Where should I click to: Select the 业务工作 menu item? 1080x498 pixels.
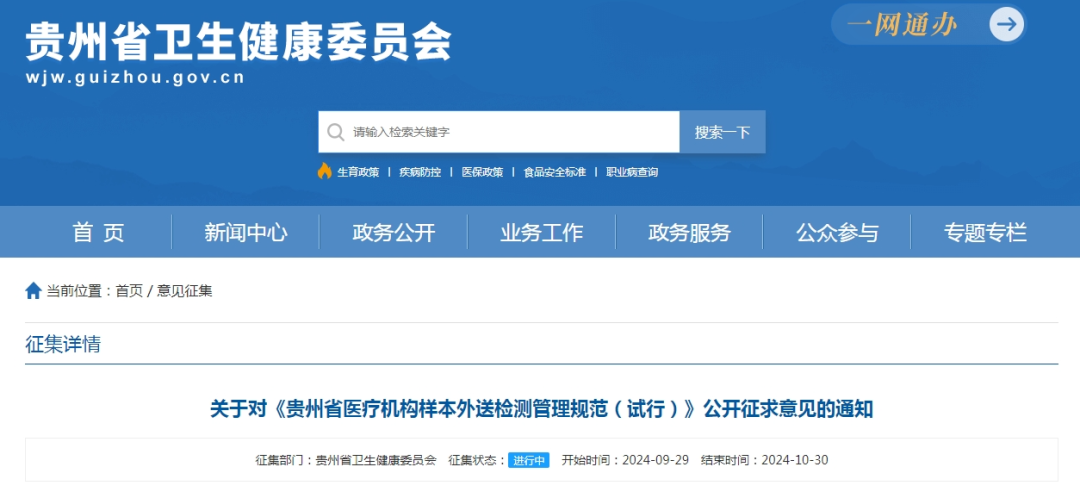541,233
